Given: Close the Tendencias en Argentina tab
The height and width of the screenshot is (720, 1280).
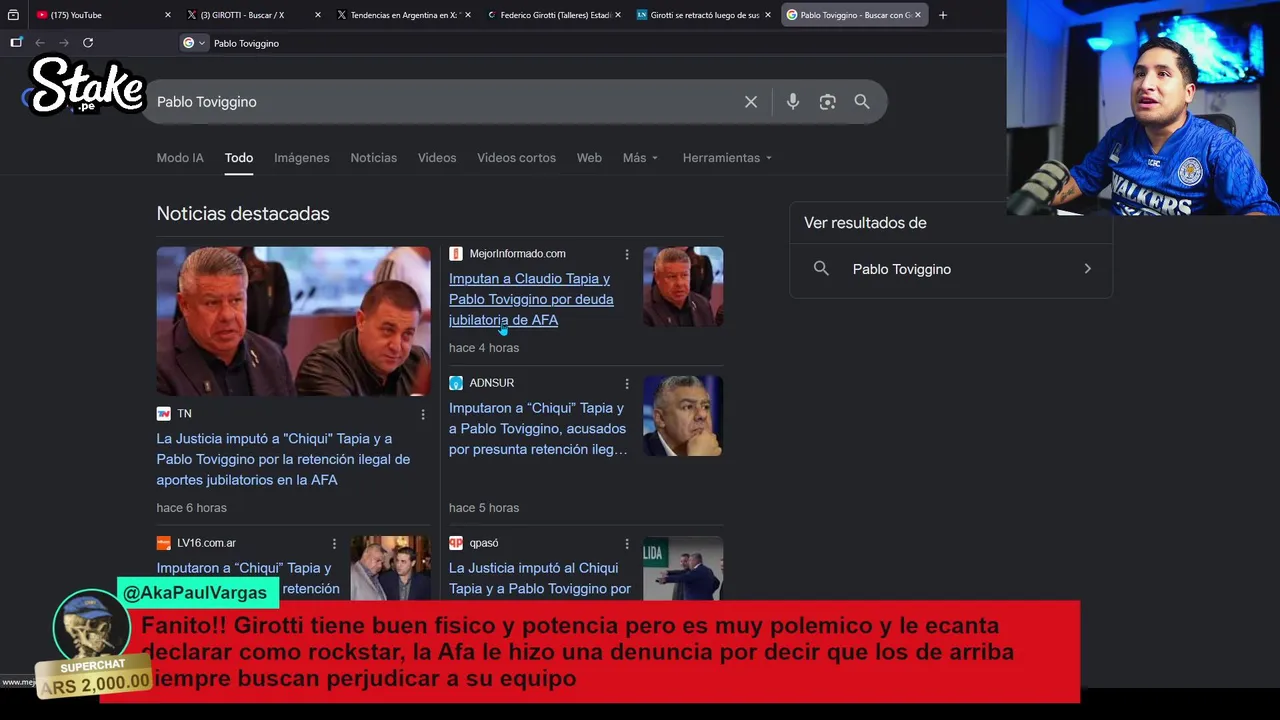Looking at the screenshot, I should (x=468, y=15).
